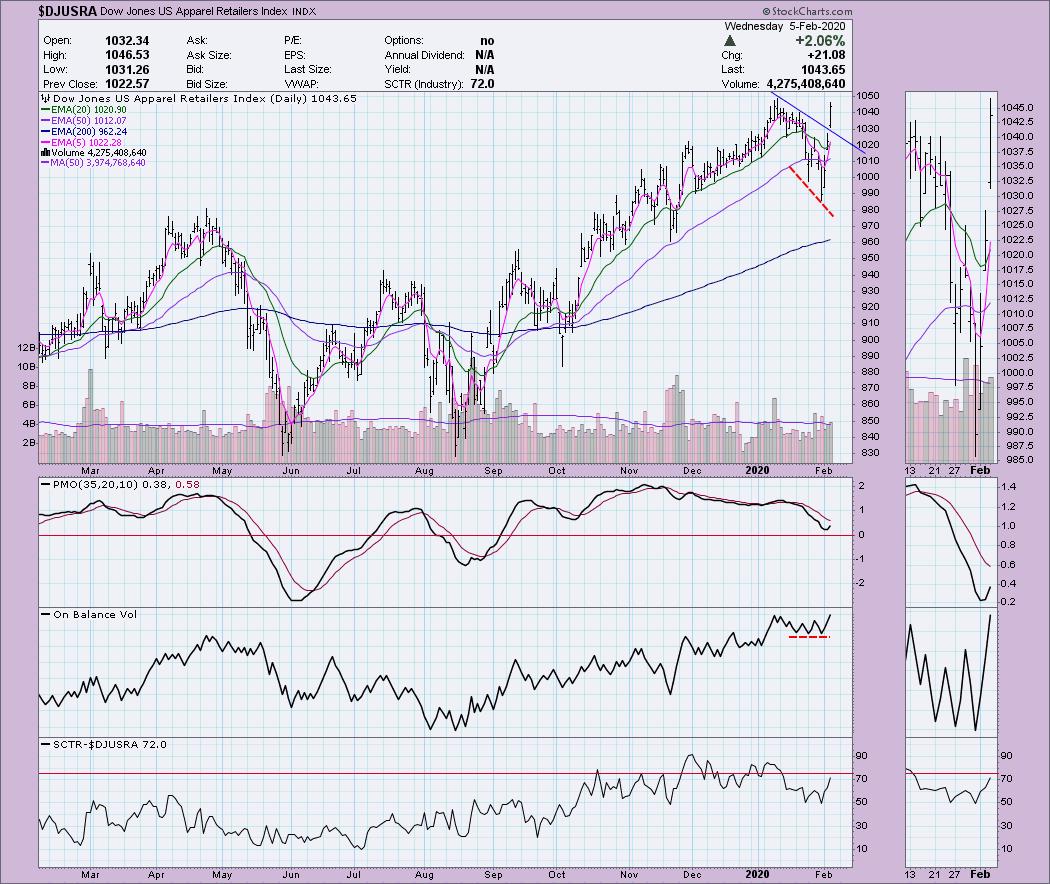This screenshot has width=1050, height=884.
Task: Click the index name in the title bar
Action: [195, 11]
